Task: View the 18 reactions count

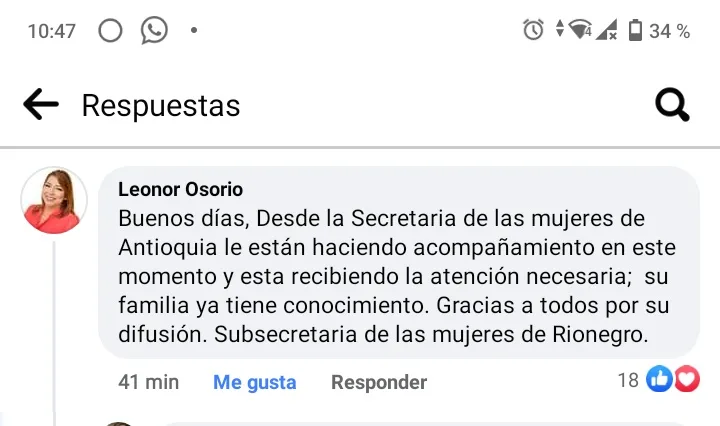Action: tap(628, 380)
